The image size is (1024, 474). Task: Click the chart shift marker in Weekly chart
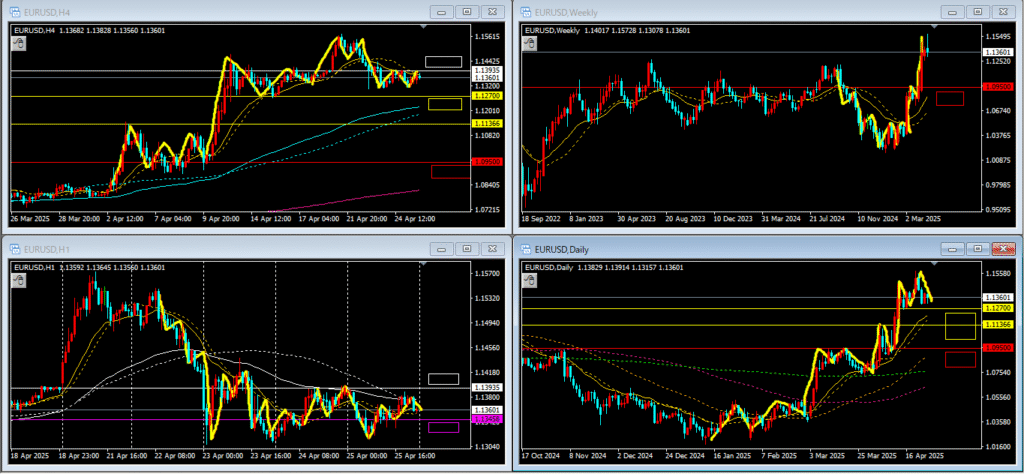pos(935,27)
